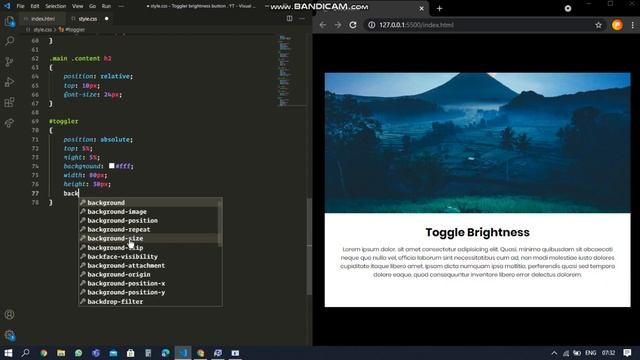This screenshot has height=360, width=640.
Task: Switch to VS Code on the taskbar
Action: pyautogui.click(x=183, y=353)
